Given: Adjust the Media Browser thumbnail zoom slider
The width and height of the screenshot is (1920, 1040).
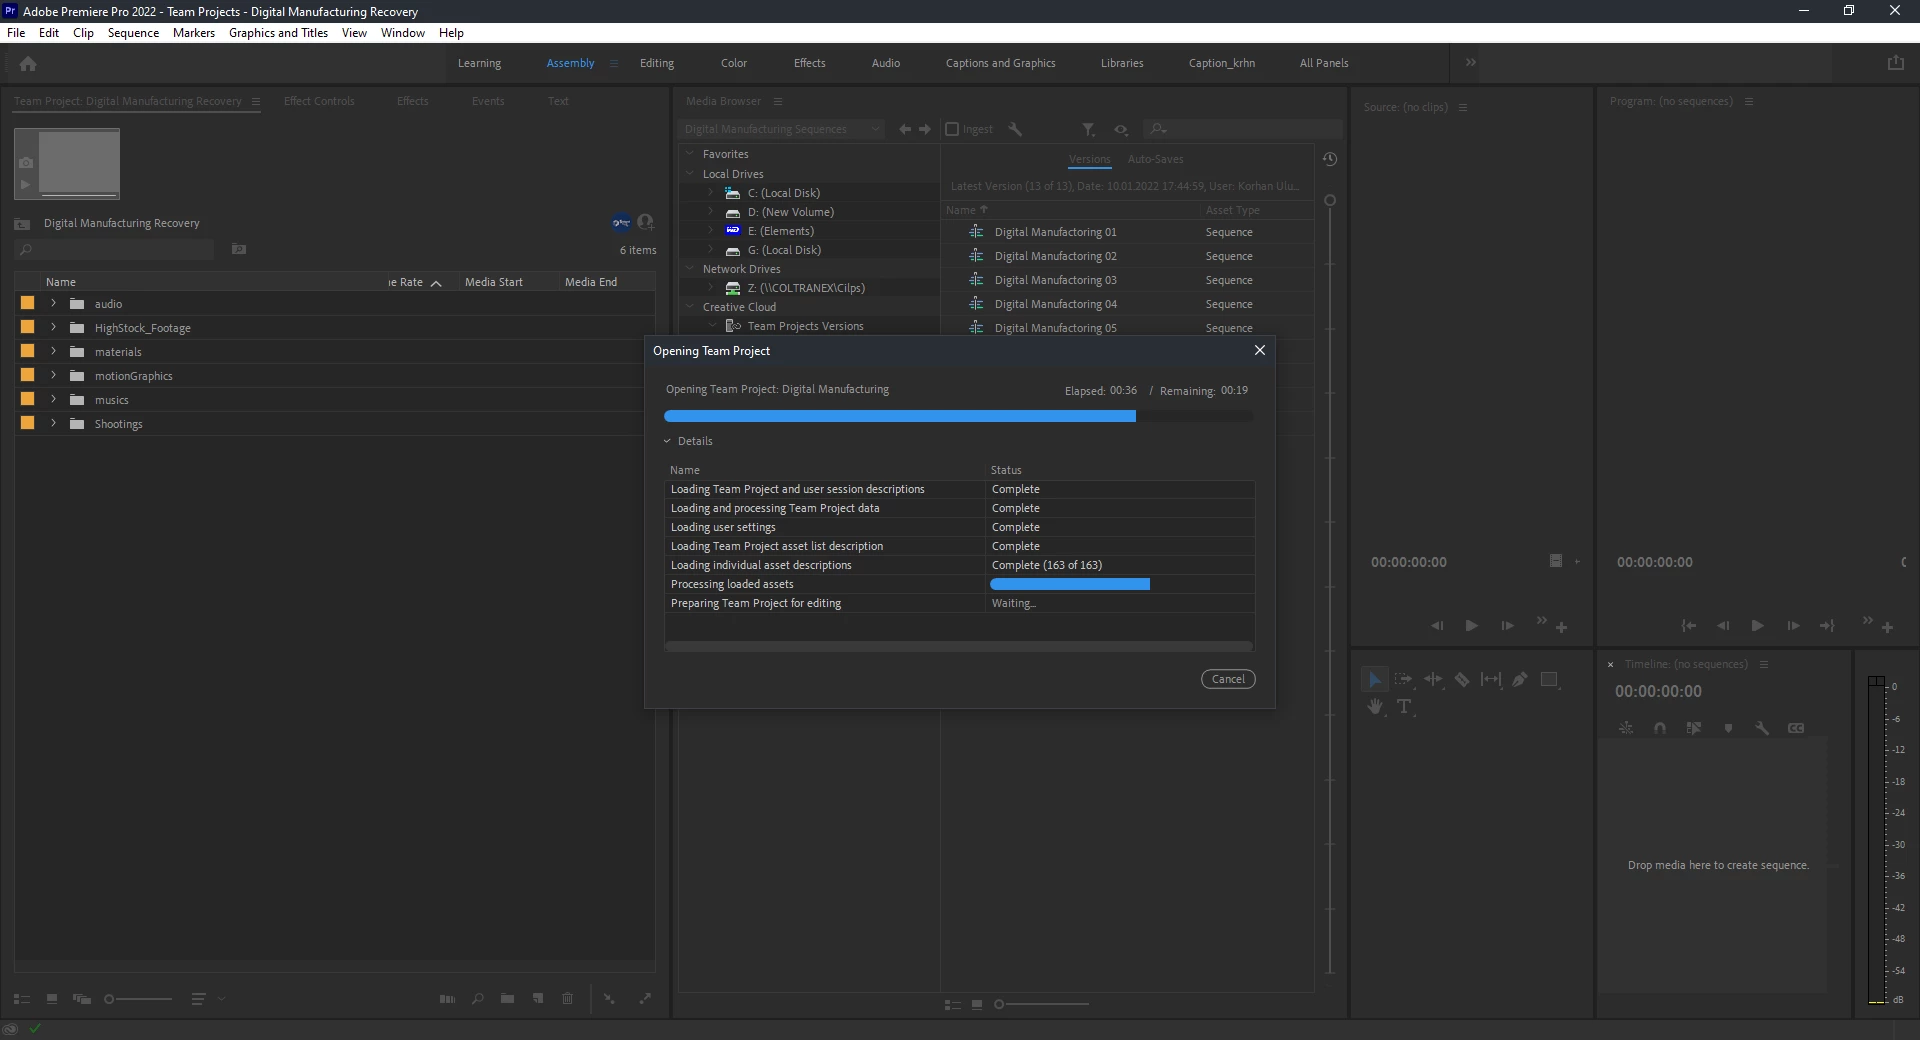Looking at the screenshot, I should (x=1041, y=1004).
